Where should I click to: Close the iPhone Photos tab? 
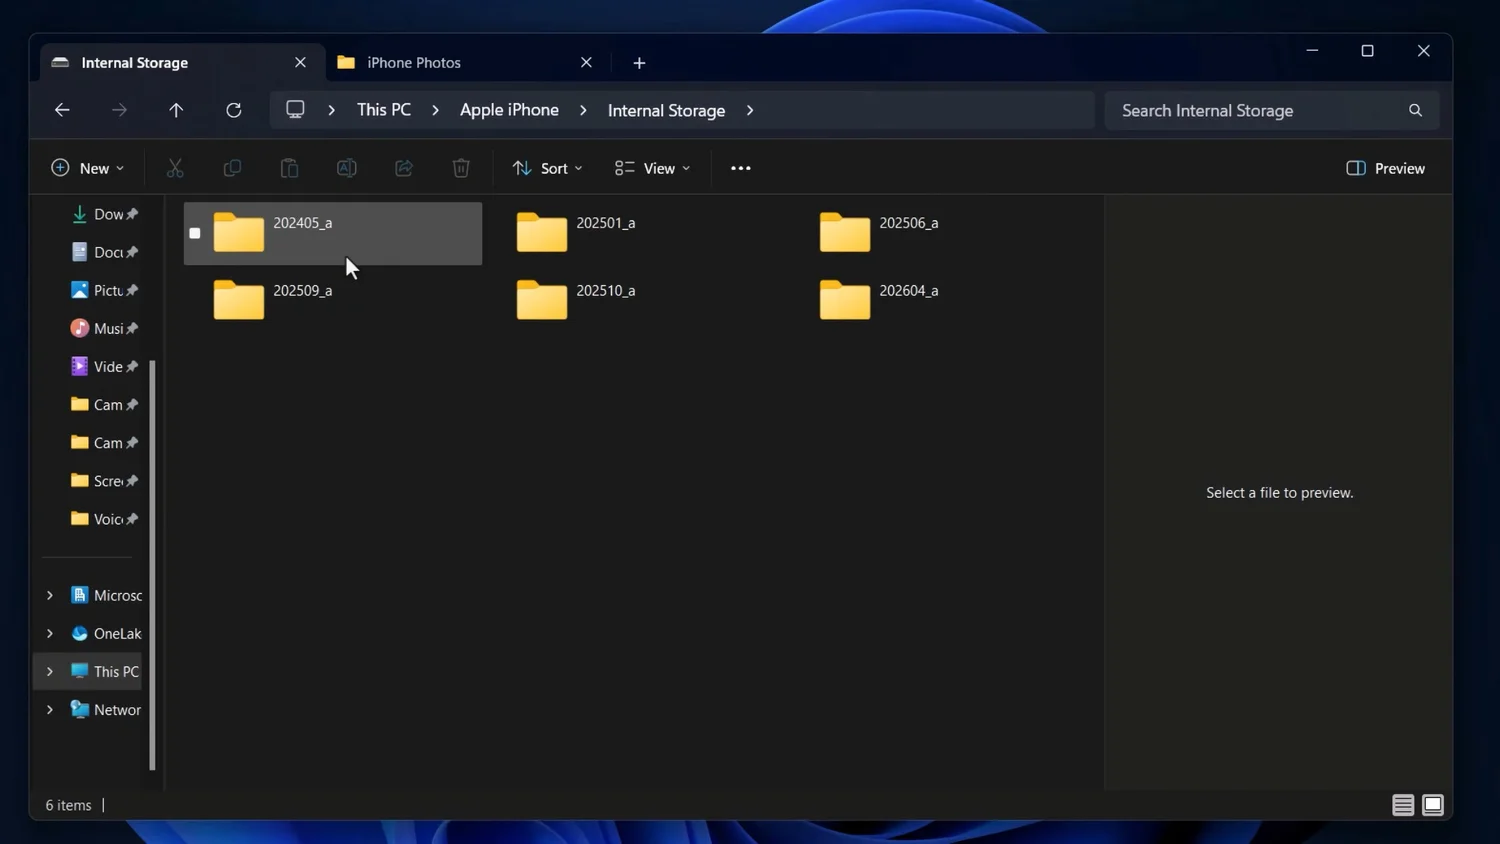click(x=586, y=62)
